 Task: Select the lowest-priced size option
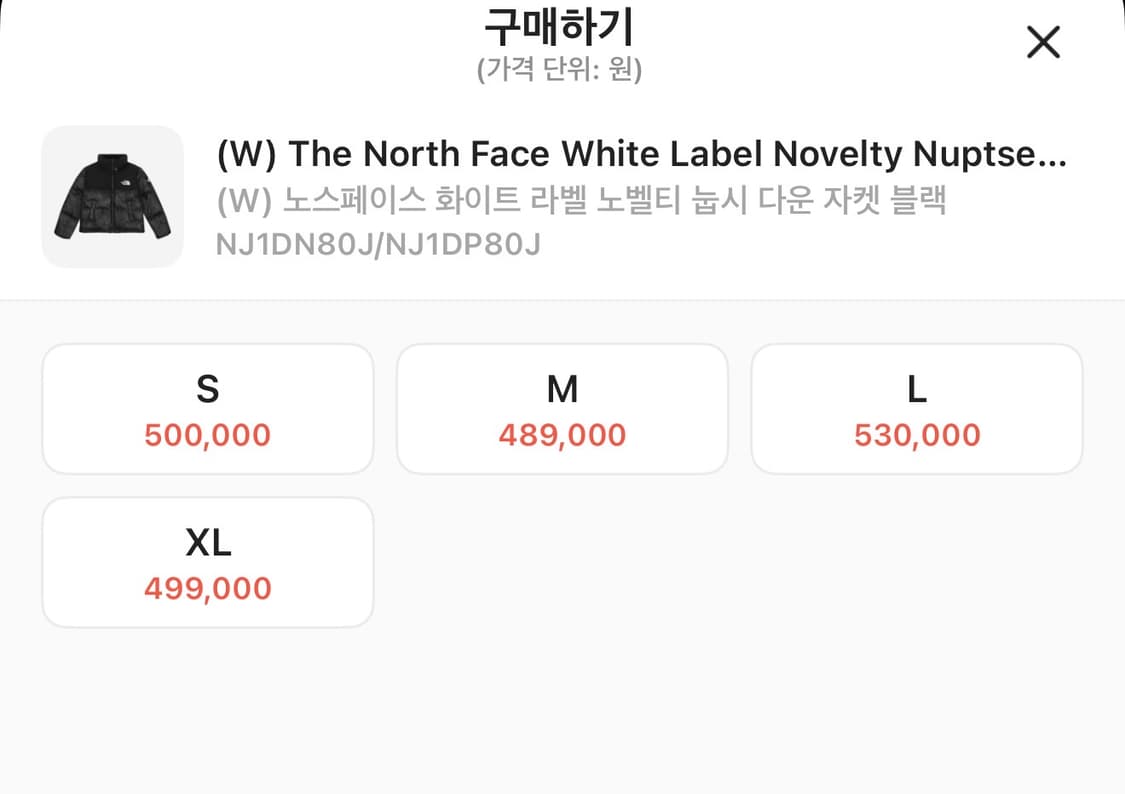pos(562,408)
